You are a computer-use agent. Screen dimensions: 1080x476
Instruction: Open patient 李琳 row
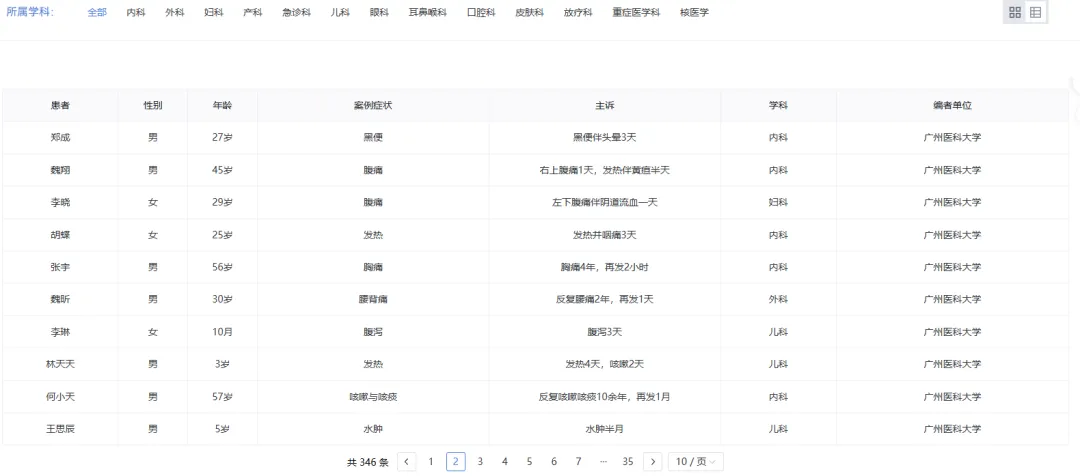click(x=535, y=332)
